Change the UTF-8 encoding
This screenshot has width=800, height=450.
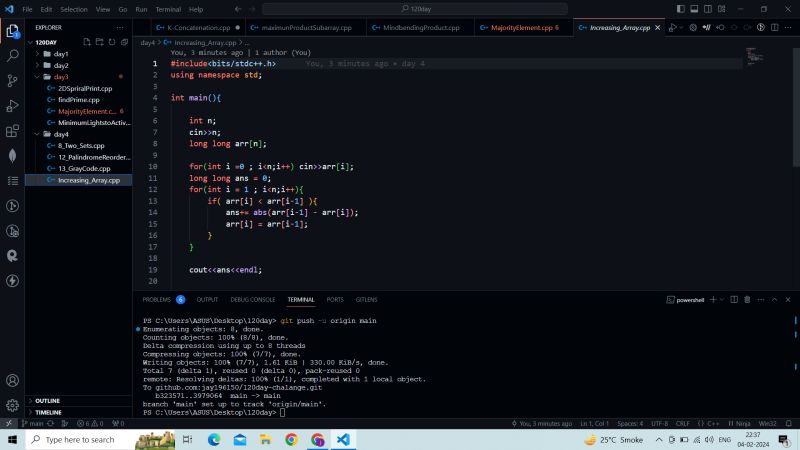[x=659, y=423]
